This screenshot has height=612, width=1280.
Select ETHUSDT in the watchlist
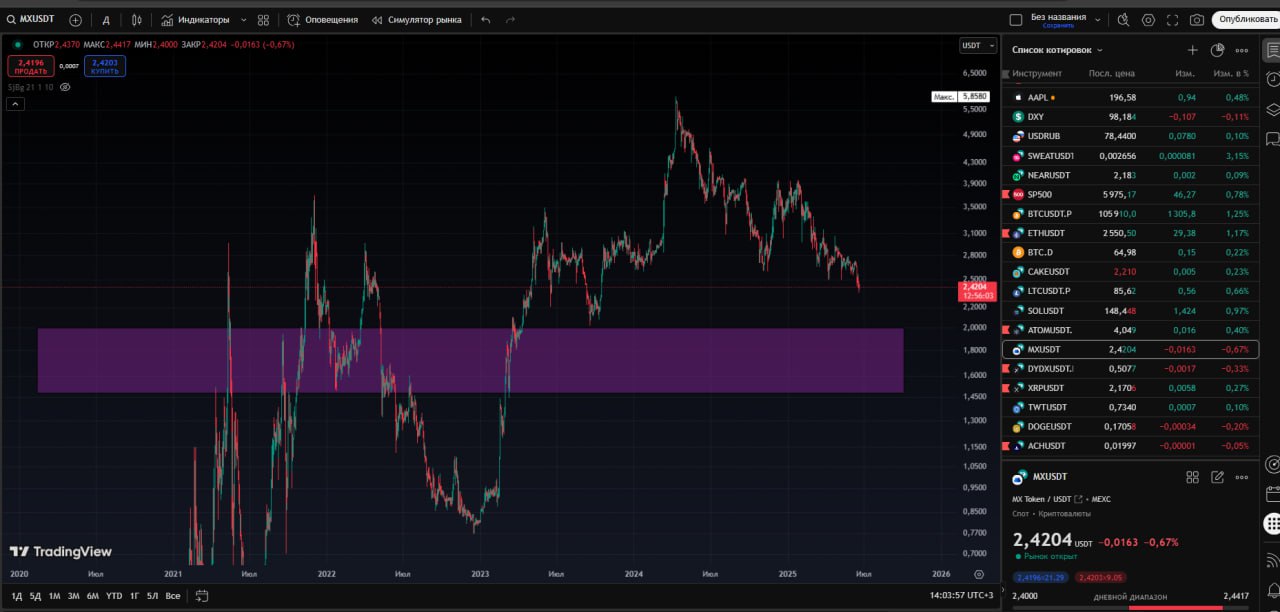click(1130, 233)
